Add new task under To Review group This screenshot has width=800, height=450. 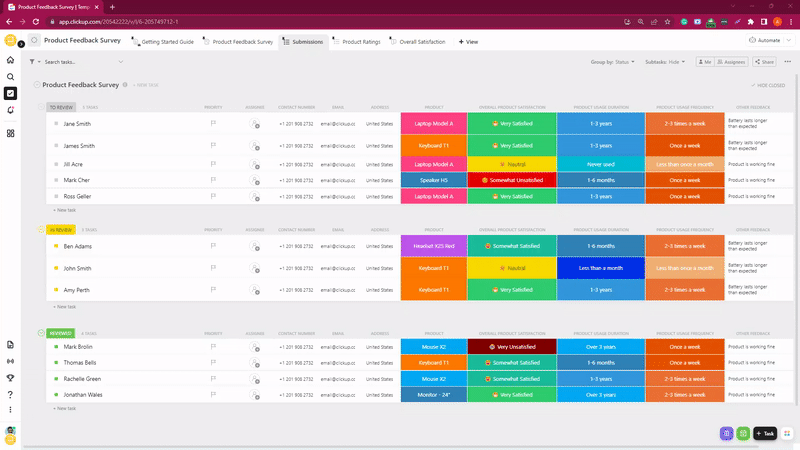tap(65, 210)
